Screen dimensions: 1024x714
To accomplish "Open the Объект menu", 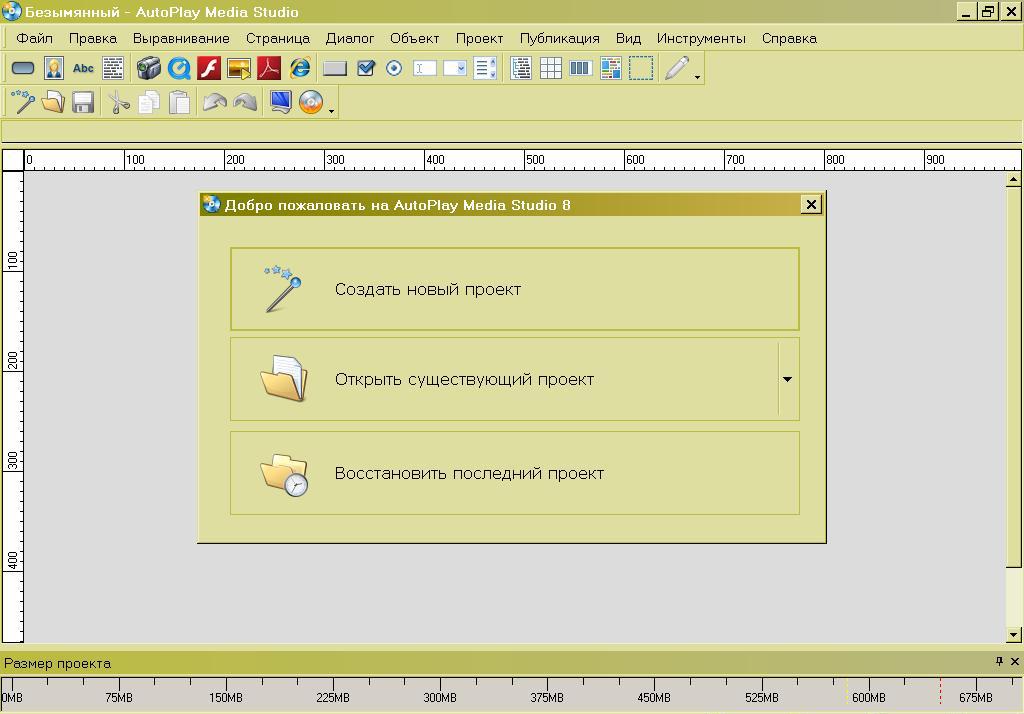I will (414, 39).
